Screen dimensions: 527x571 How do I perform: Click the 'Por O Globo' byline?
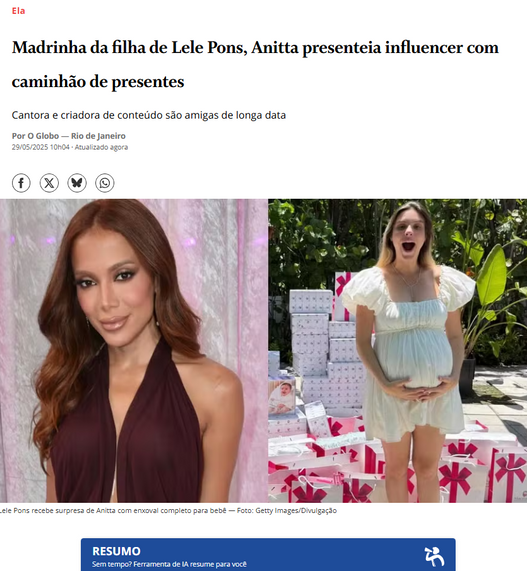(35, 136)
